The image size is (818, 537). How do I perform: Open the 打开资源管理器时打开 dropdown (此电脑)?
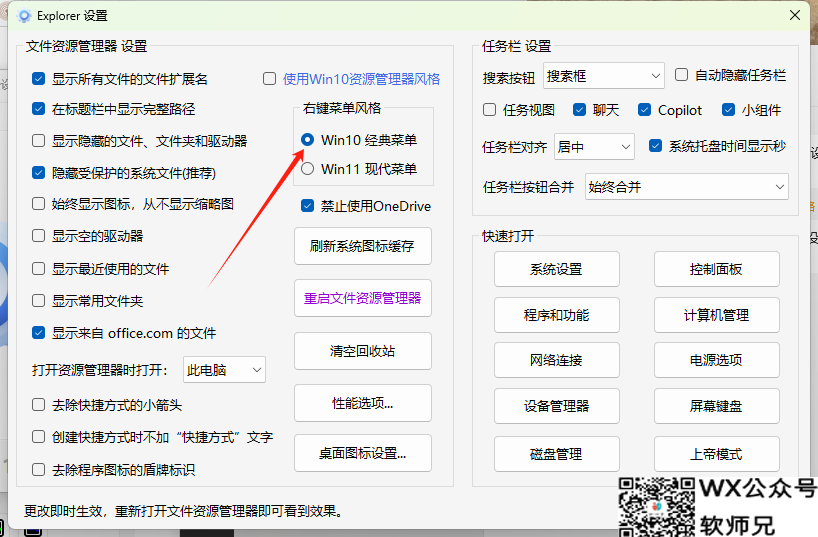pyautogui.click(x=224, y=370)
